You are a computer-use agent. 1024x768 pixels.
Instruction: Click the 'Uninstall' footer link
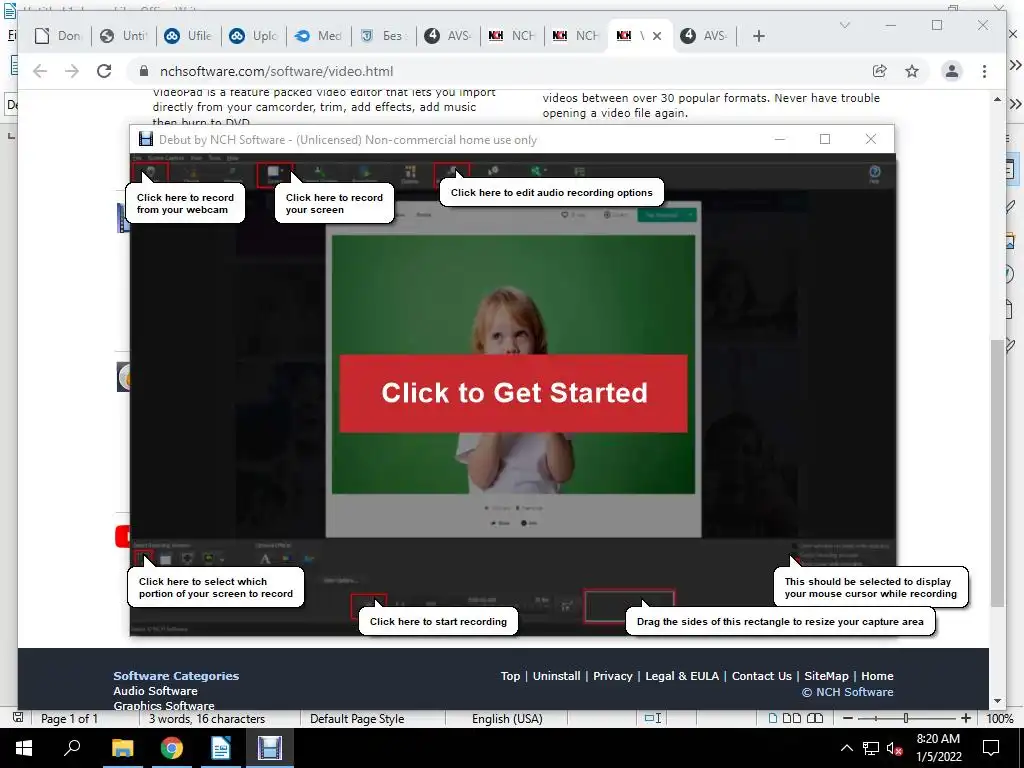[556, 676]
